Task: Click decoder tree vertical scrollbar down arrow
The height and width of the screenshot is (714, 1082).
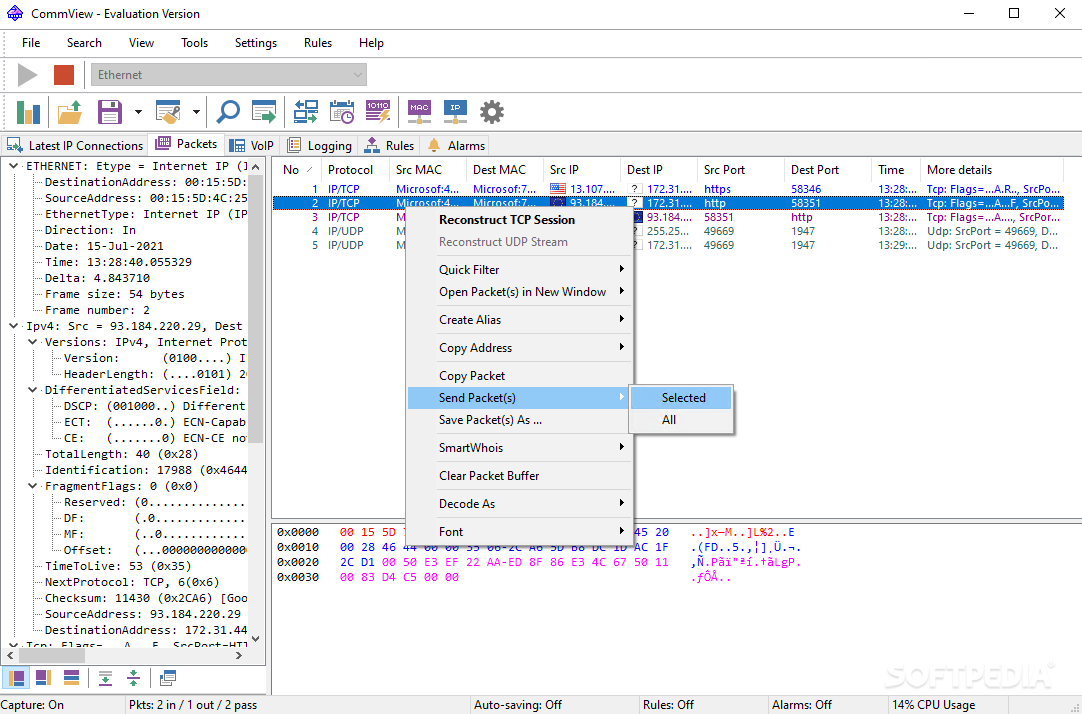Action: coord(255,639)
